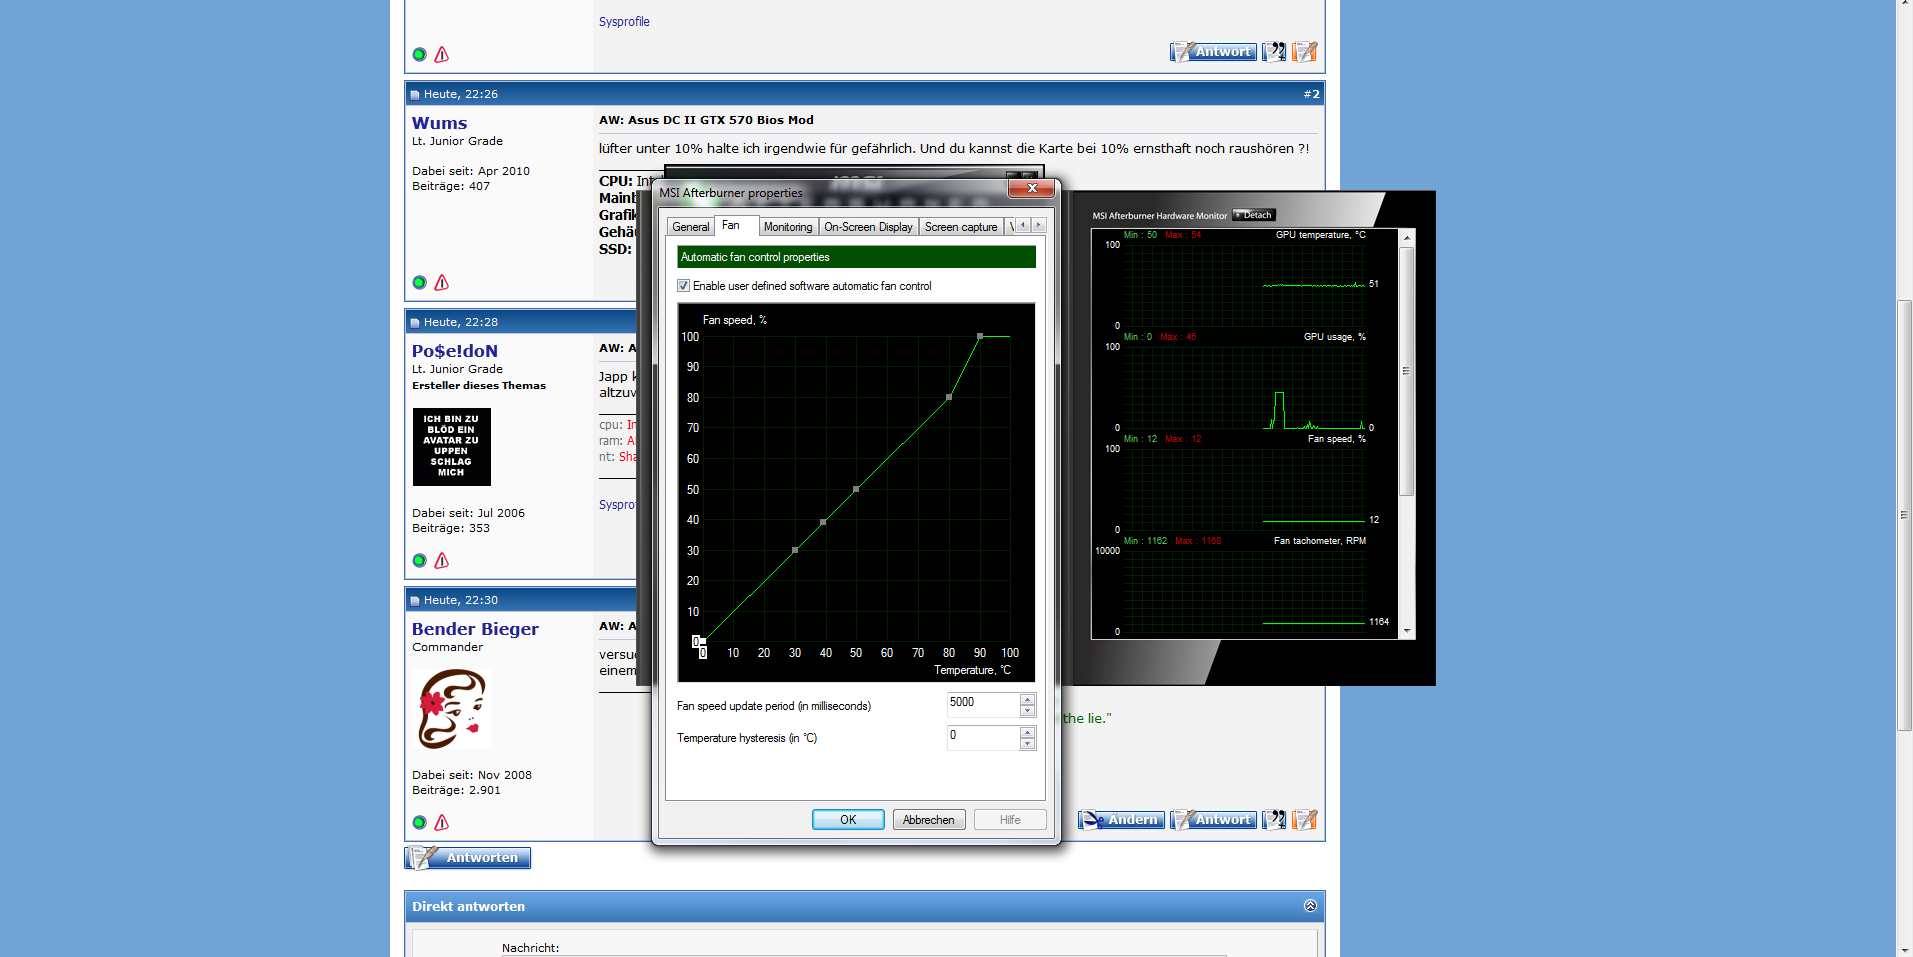Screen dimensions: 1913x957
Task: Click the Abbrechen button
Action: tap(929, 820)
